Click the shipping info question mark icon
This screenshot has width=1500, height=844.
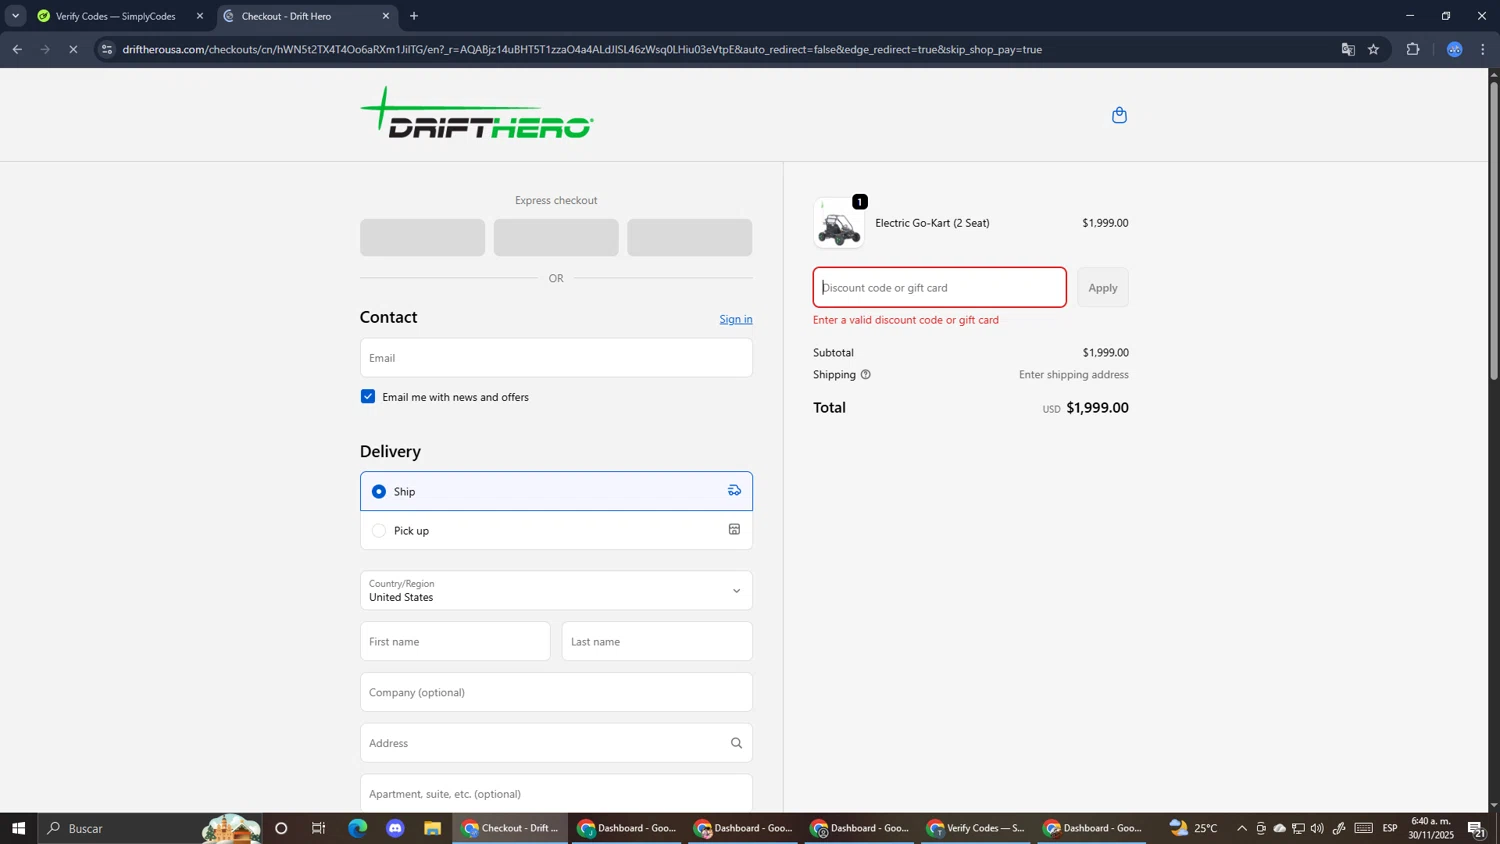click(866, 375)
